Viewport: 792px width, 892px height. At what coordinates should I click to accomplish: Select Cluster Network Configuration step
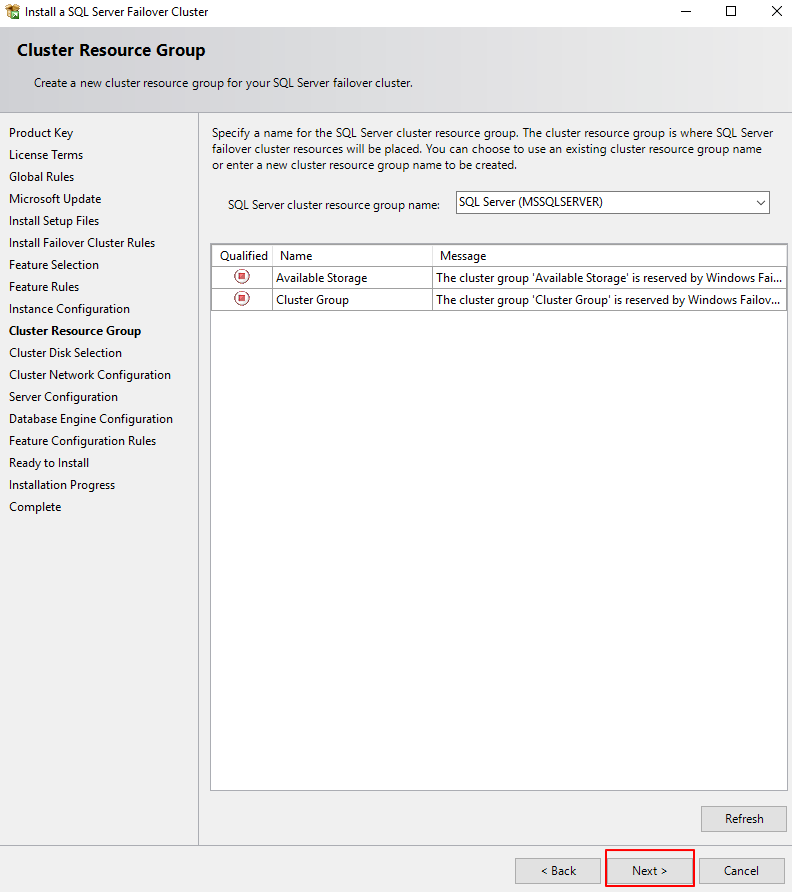90,375
